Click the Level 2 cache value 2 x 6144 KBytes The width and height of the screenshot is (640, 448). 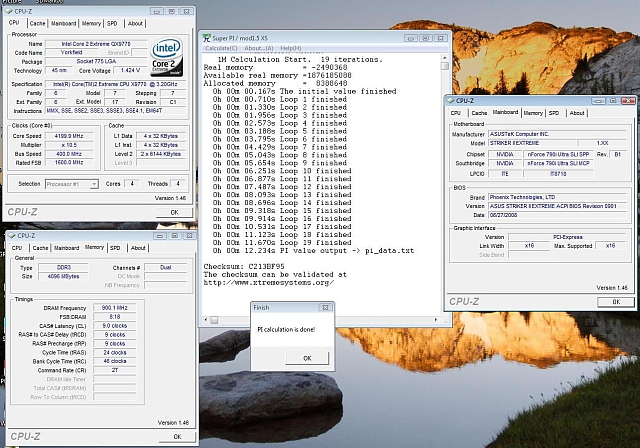pos(161,154)
